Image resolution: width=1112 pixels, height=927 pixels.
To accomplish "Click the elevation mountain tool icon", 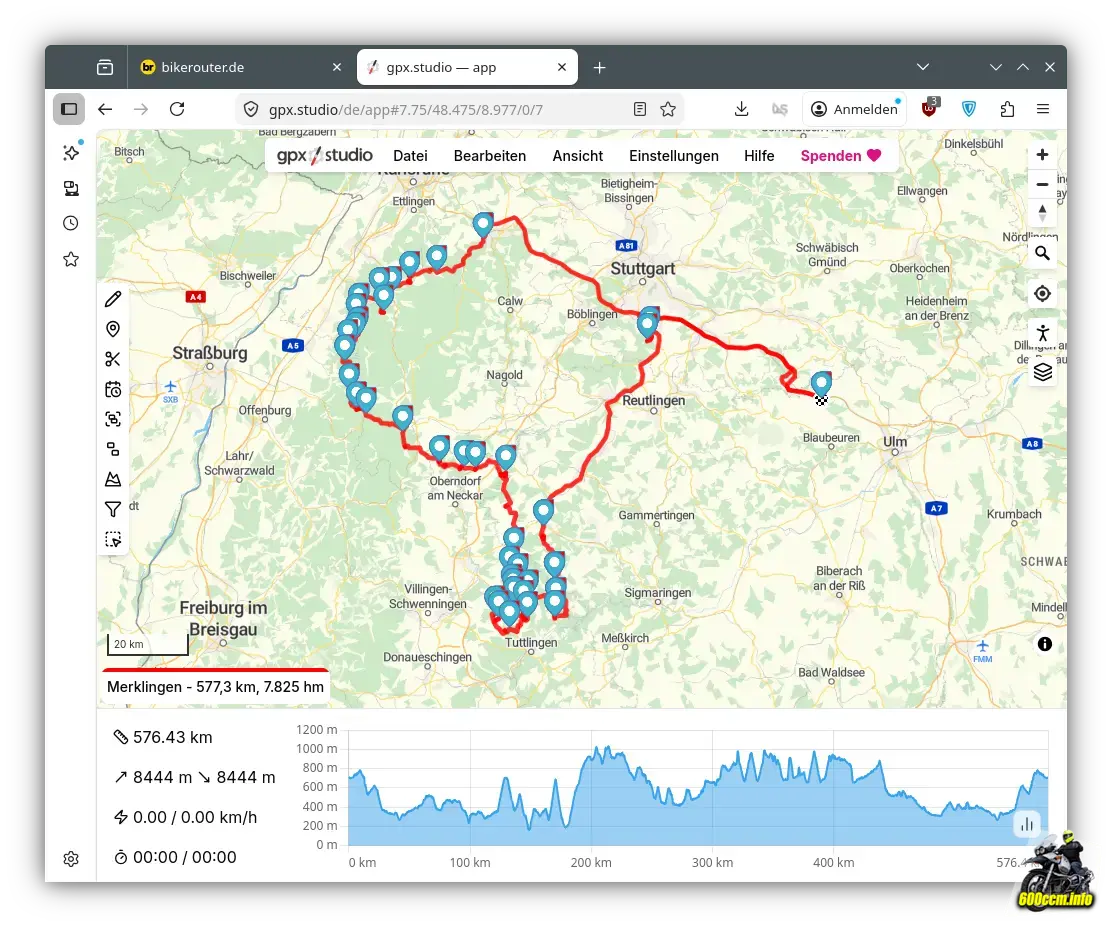I will [113, 479].
